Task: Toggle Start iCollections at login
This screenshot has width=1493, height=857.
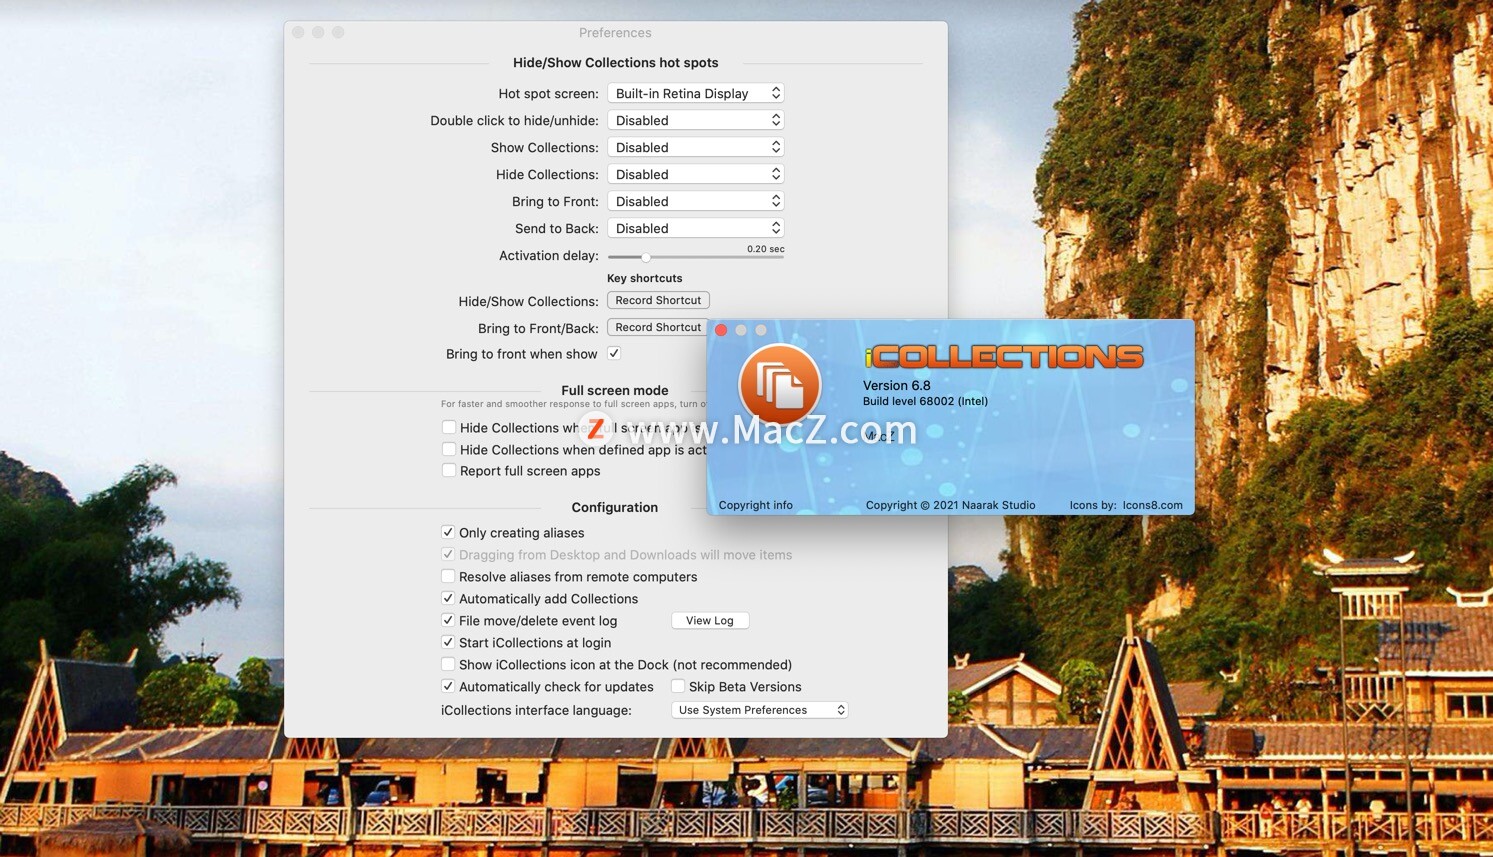Action: tap(448, 643)
